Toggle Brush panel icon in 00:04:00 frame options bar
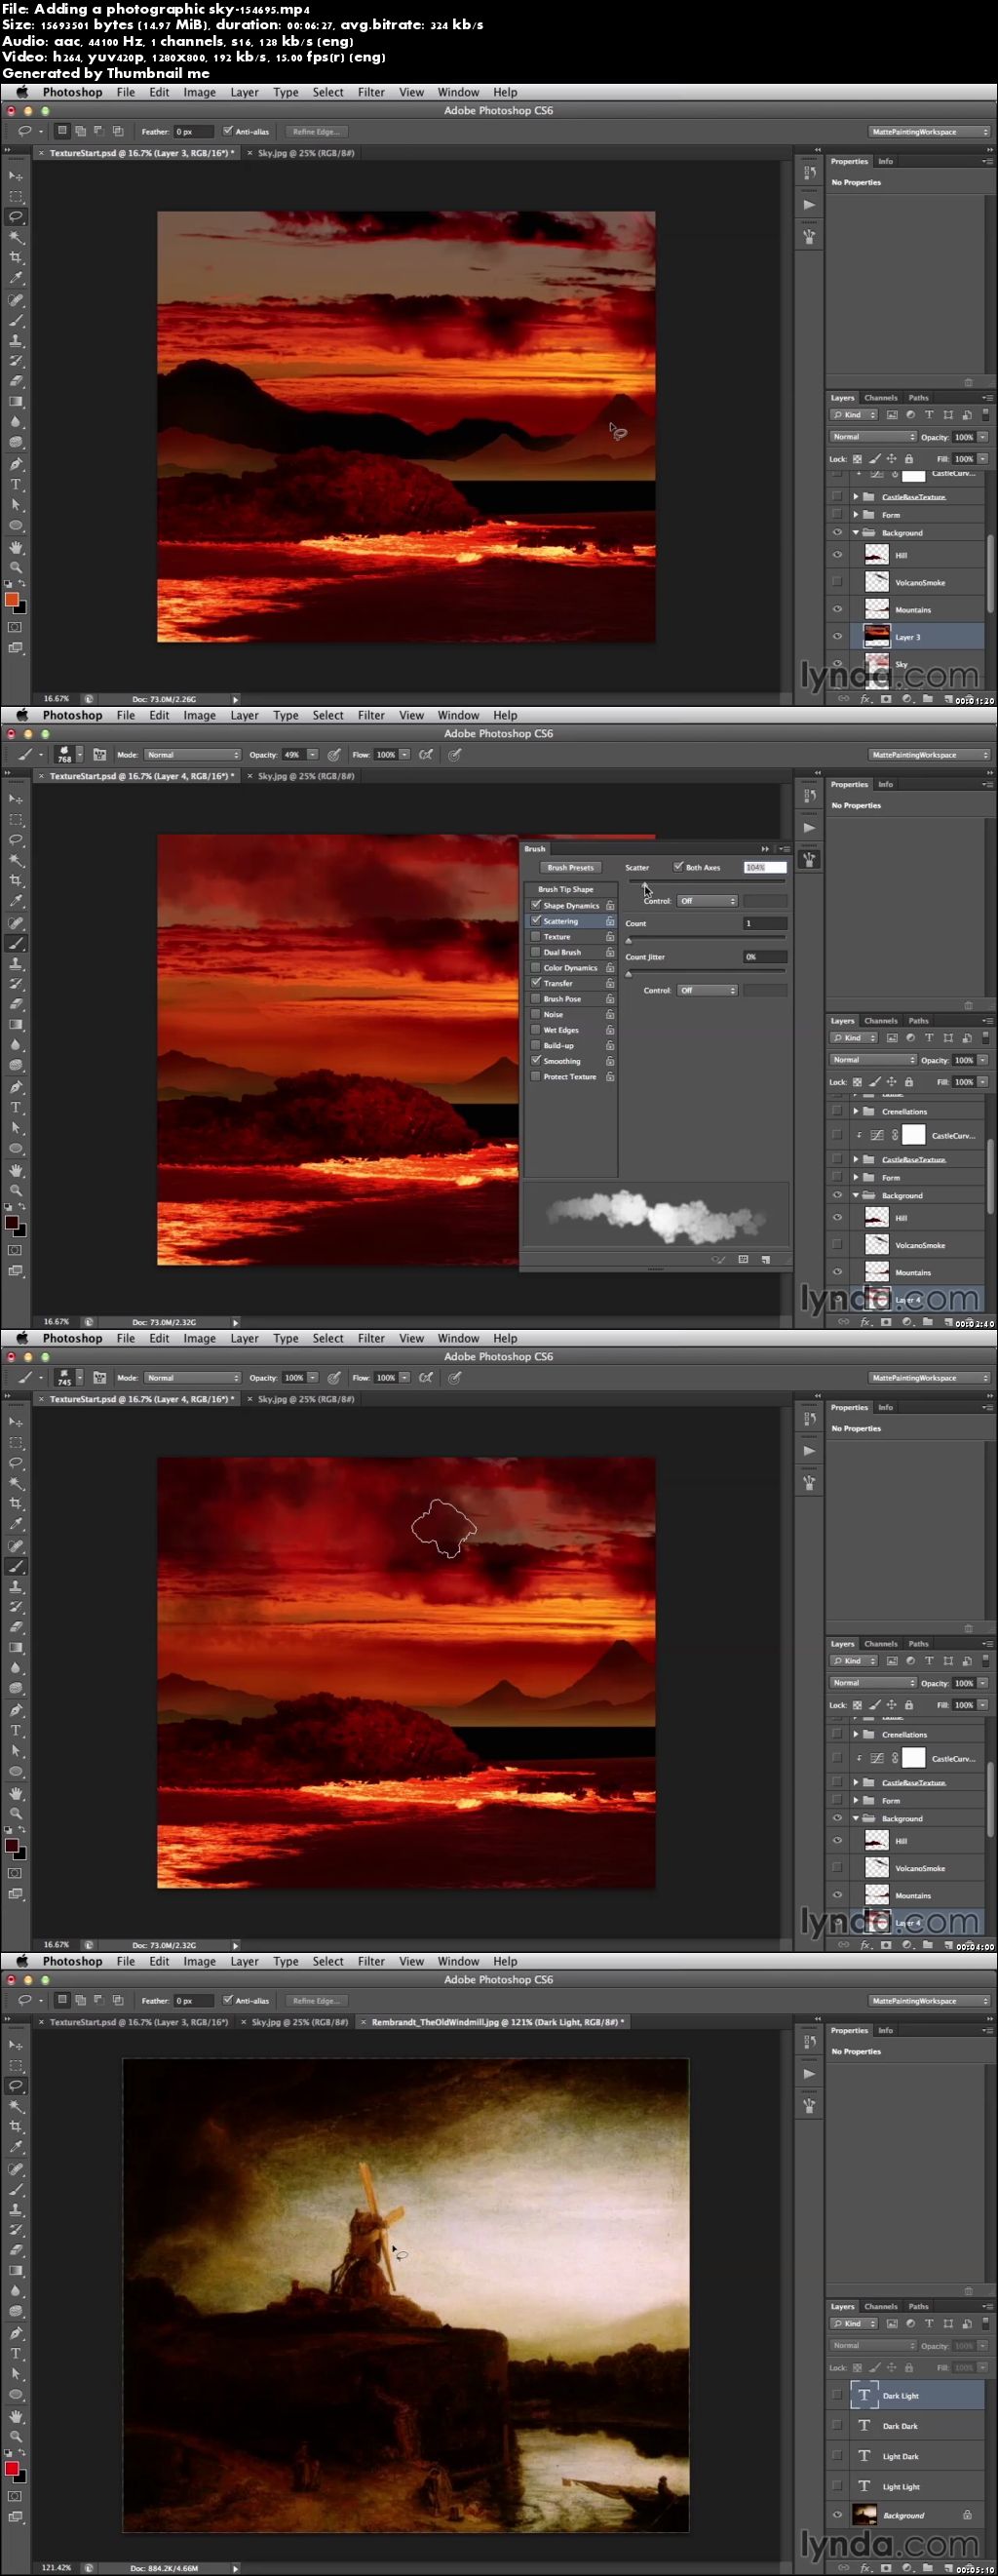This screenshot has height=2576, width=998. pos(100,1378)
